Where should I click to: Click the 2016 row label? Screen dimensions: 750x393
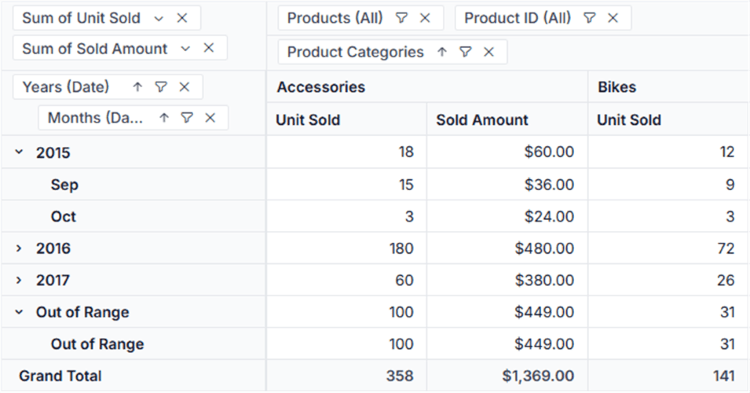(x=53, y=248)
